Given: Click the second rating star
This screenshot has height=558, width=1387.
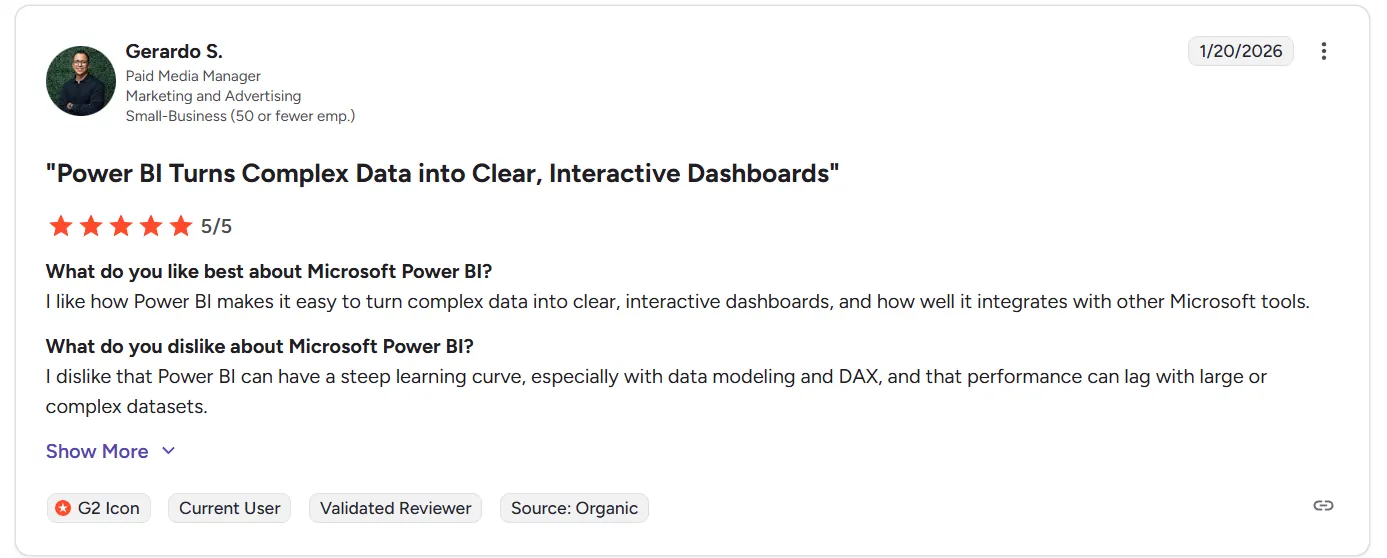Looking at the screenshot, I should pos(91,226).
